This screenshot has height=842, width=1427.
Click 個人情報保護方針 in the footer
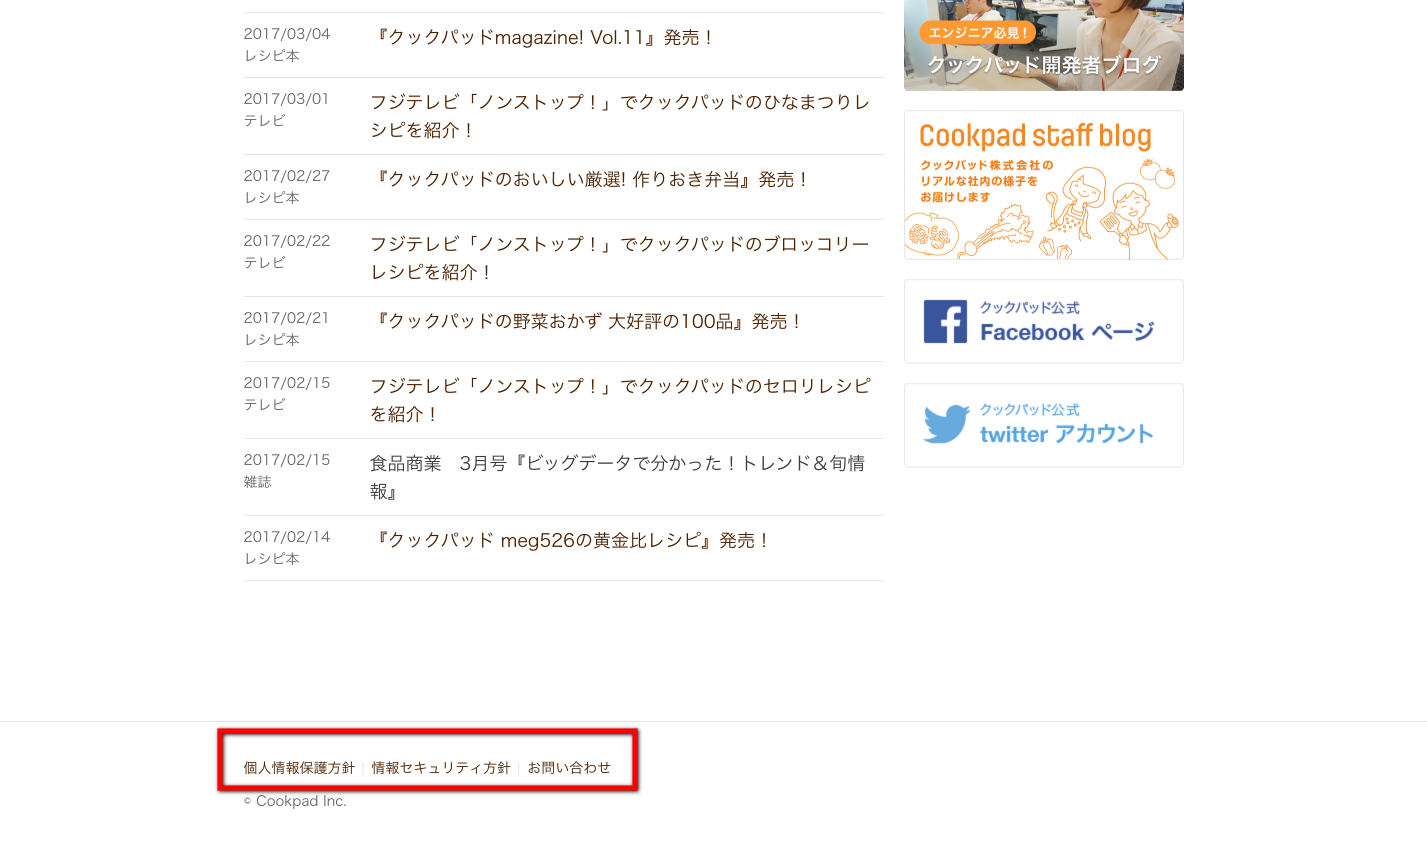point(299,768)
